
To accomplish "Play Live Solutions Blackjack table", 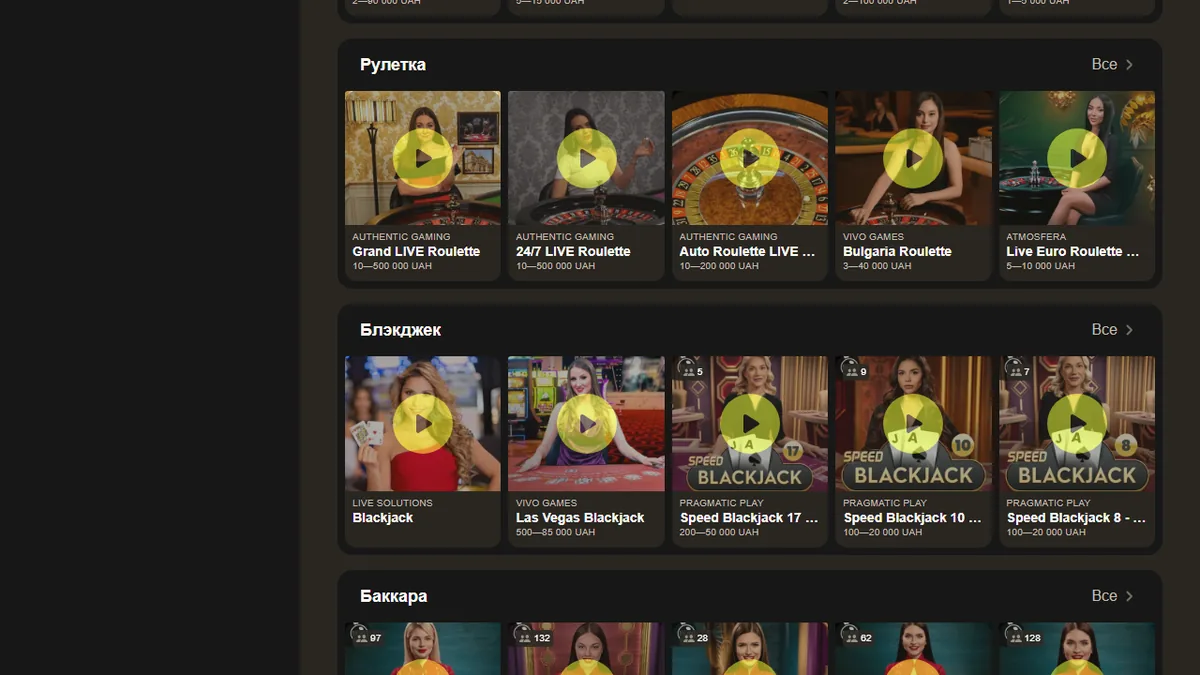I will click(x=423, y=424).
